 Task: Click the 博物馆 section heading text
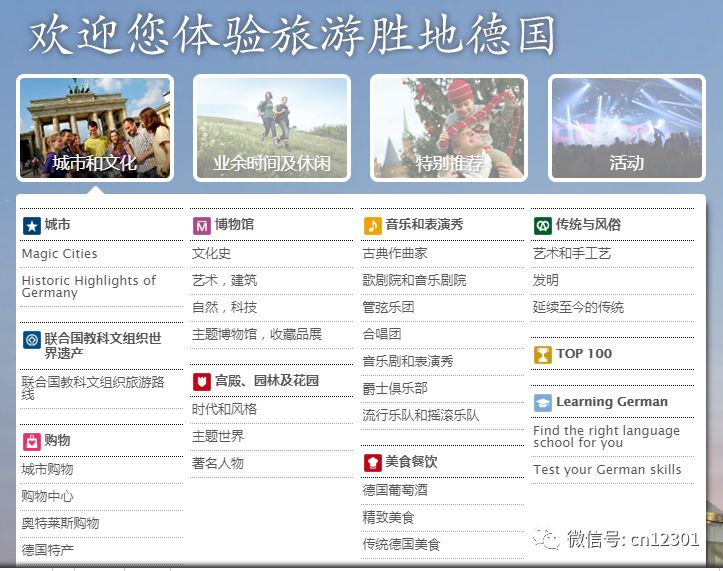click(x=234, y=225)
